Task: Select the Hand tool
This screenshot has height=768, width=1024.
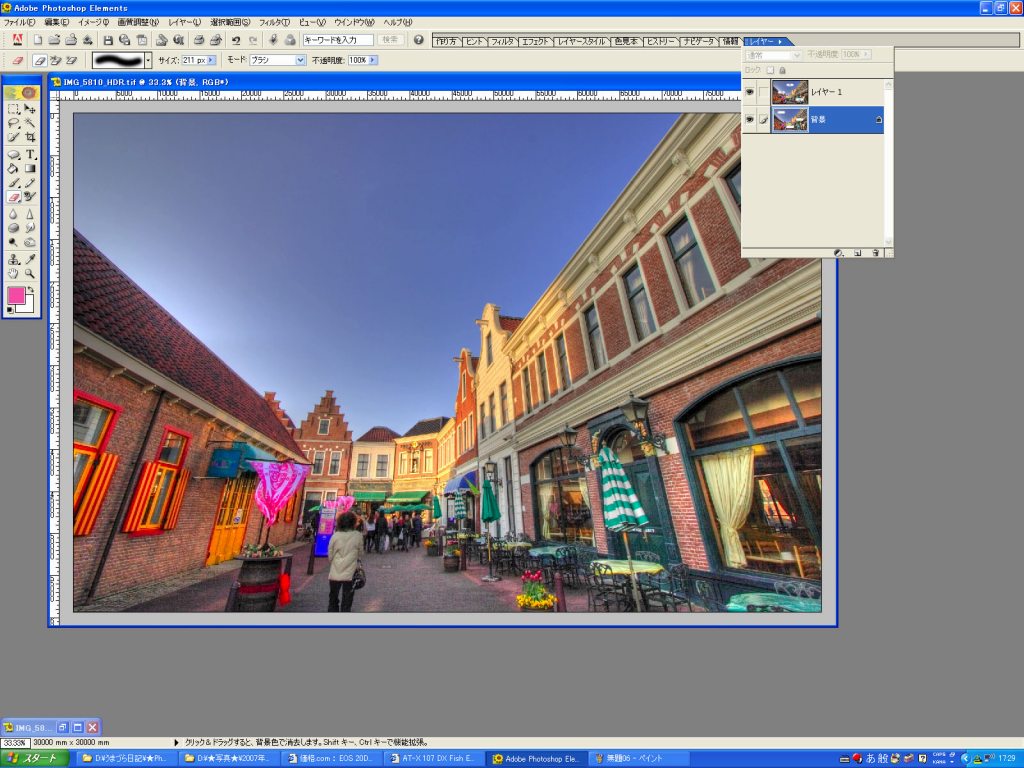Action: (13, 273)
